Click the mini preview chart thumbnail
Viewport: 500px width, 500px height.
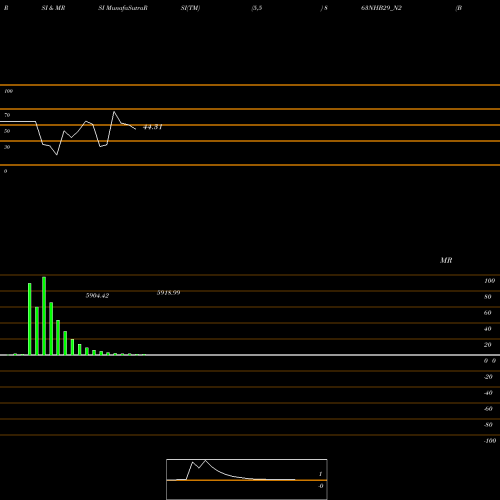click(x=247, y=479)
